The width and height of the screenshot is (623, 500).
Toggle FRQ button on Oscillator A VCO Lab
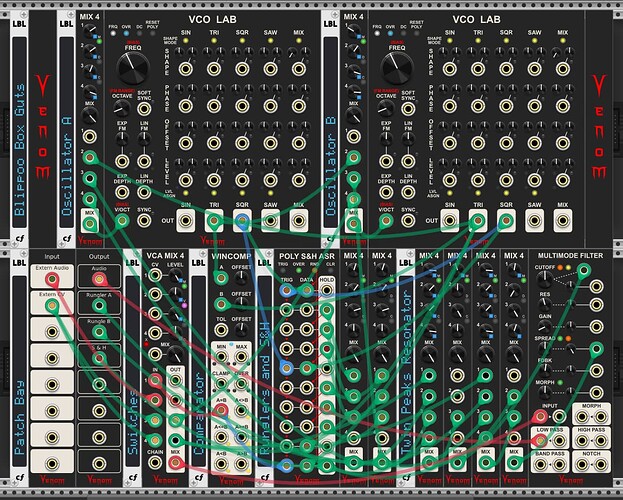[113, 33]
